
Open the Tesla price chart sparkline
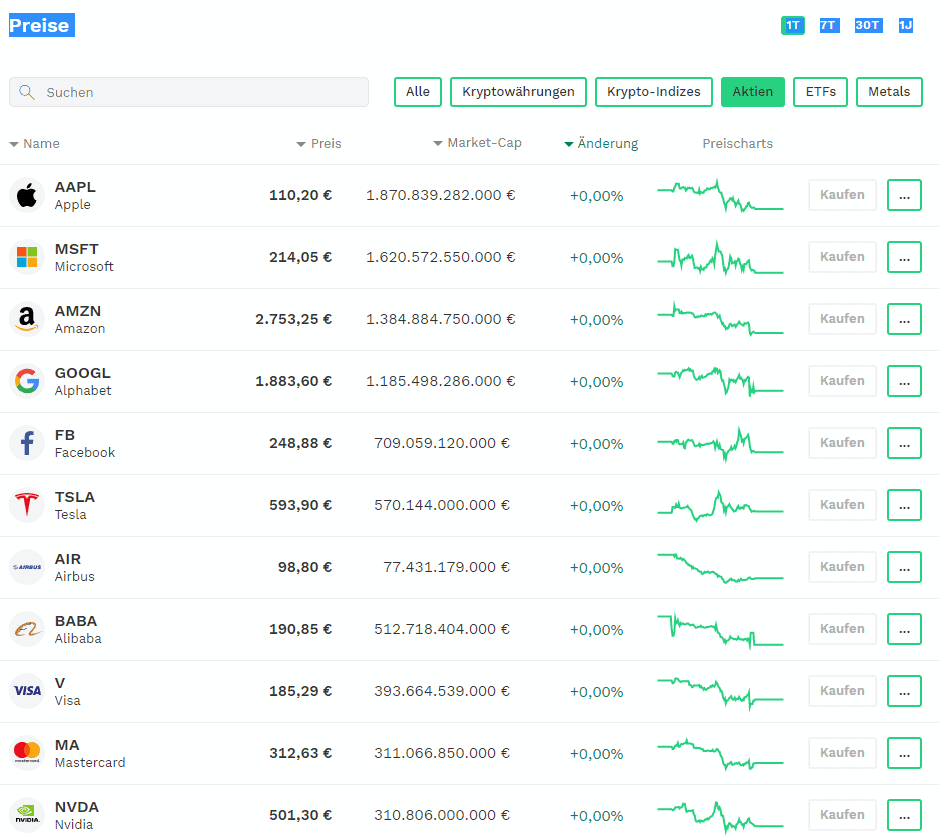point(720,506)
